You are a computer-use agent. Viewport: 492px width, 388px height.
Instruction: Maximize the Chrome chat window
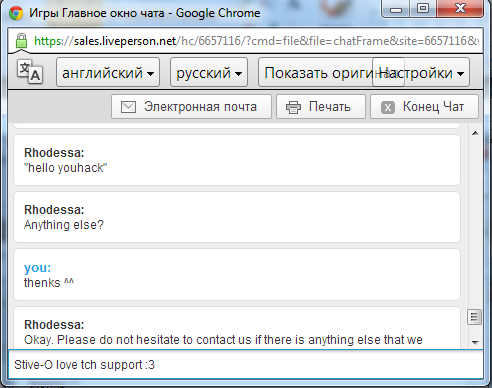(423, 9)
